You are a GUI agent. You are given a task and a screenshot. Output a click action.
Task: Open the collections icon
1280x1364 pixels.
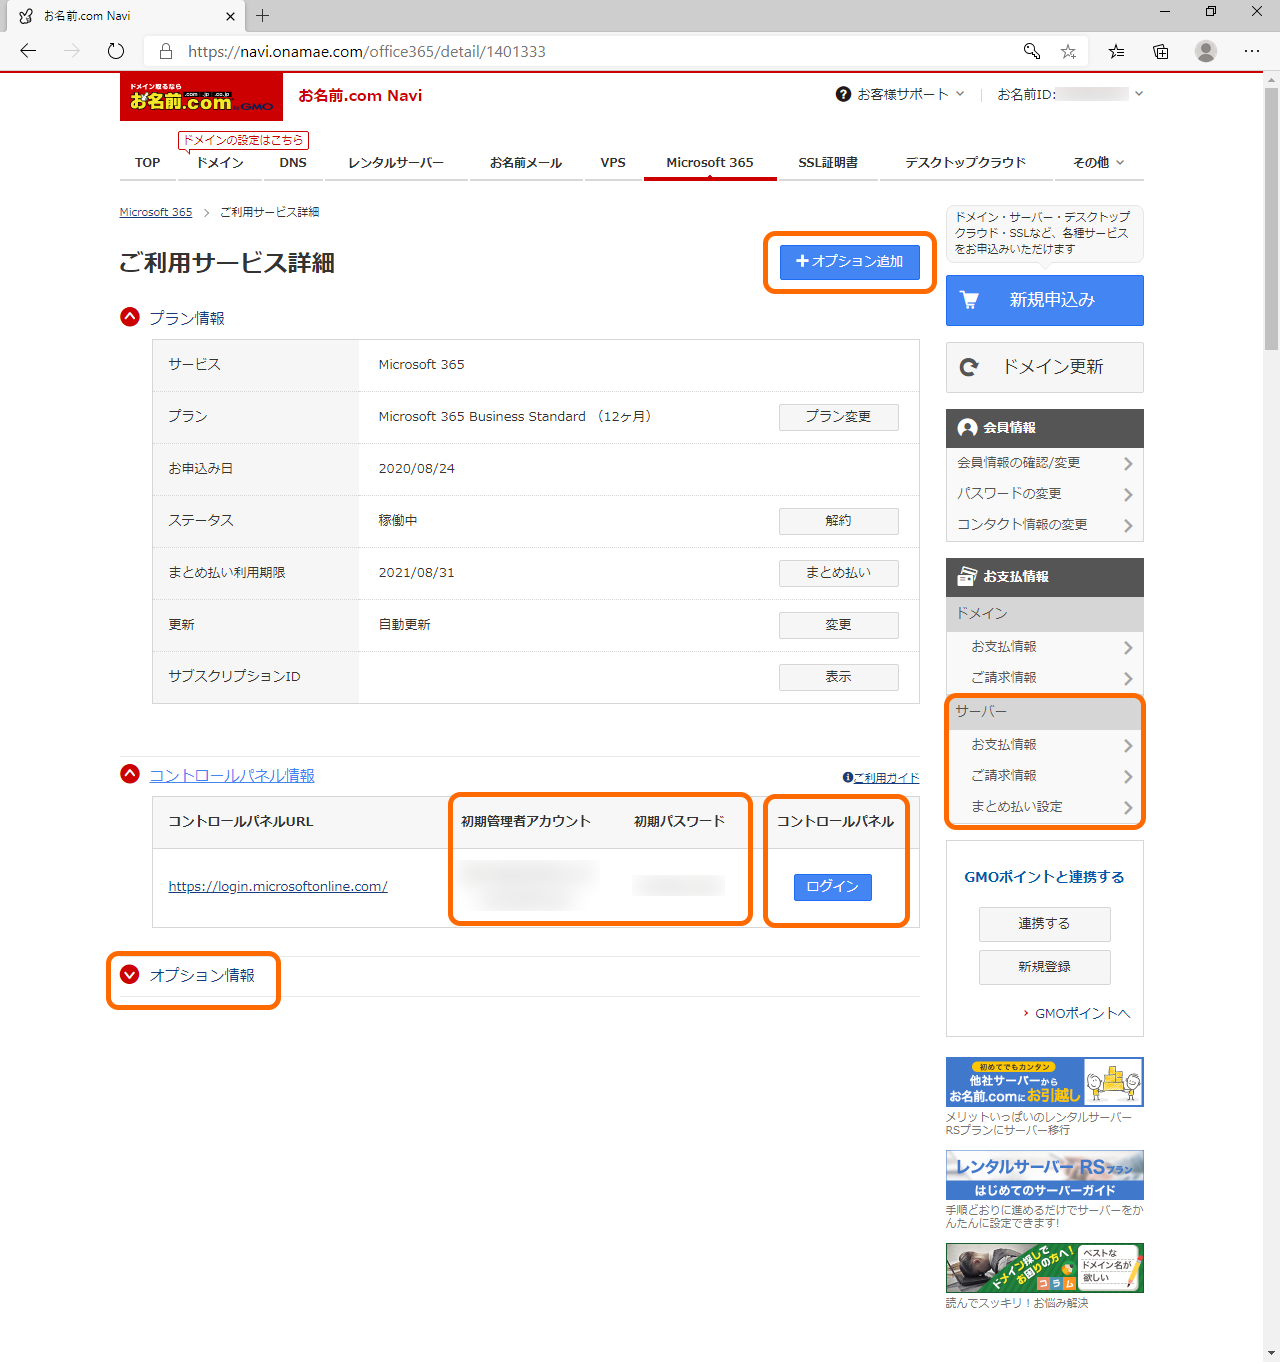[1161, 51]
